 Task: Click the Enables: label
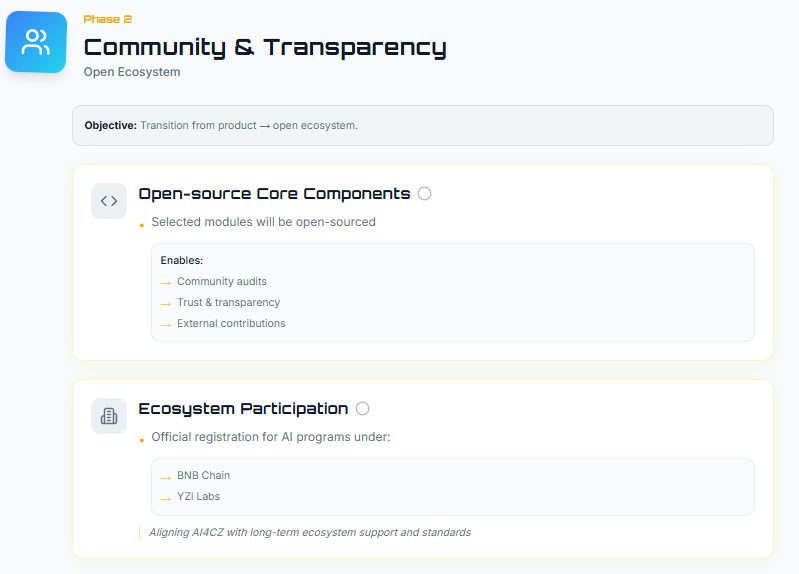[x=182, y=260]
